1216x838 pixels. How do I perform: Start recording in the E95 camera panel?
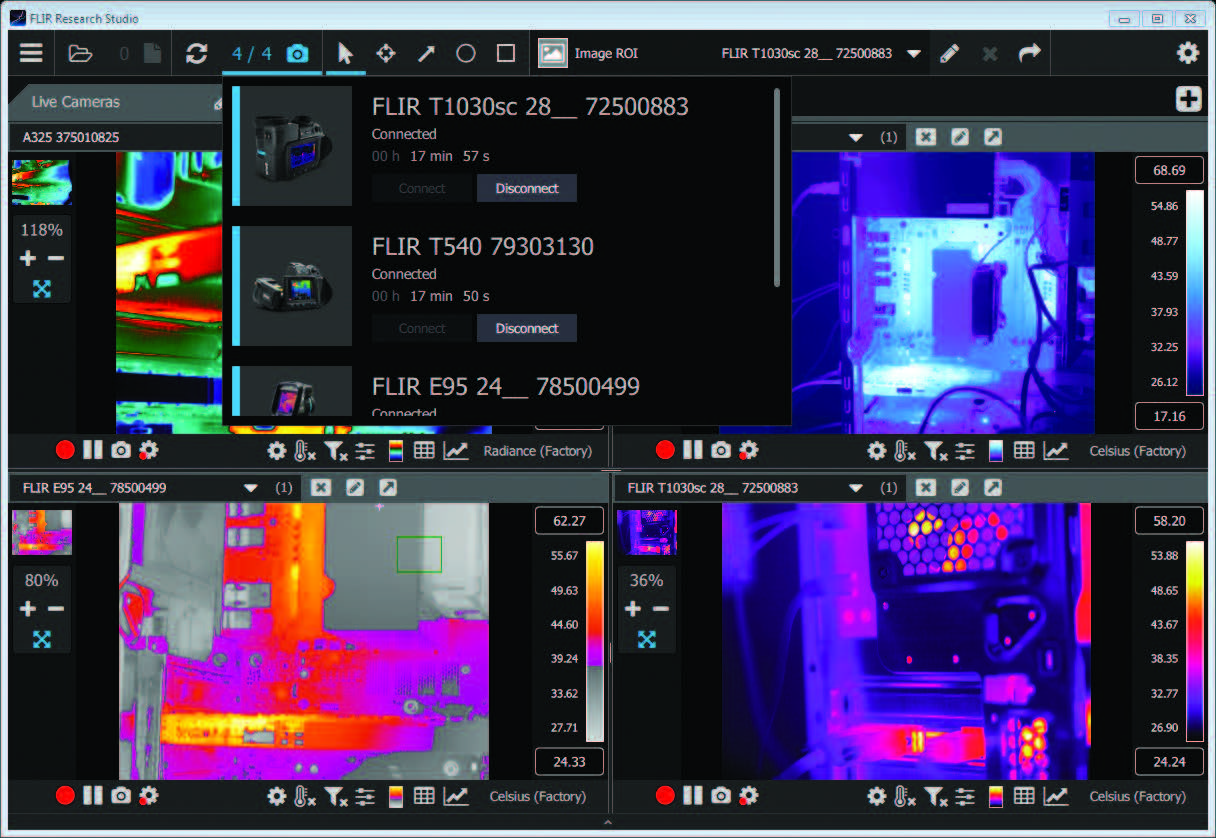tap(65, 796)
